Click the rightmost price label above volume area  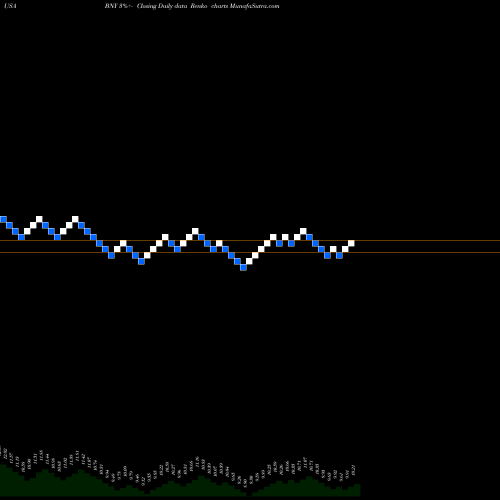coord(354,469)
